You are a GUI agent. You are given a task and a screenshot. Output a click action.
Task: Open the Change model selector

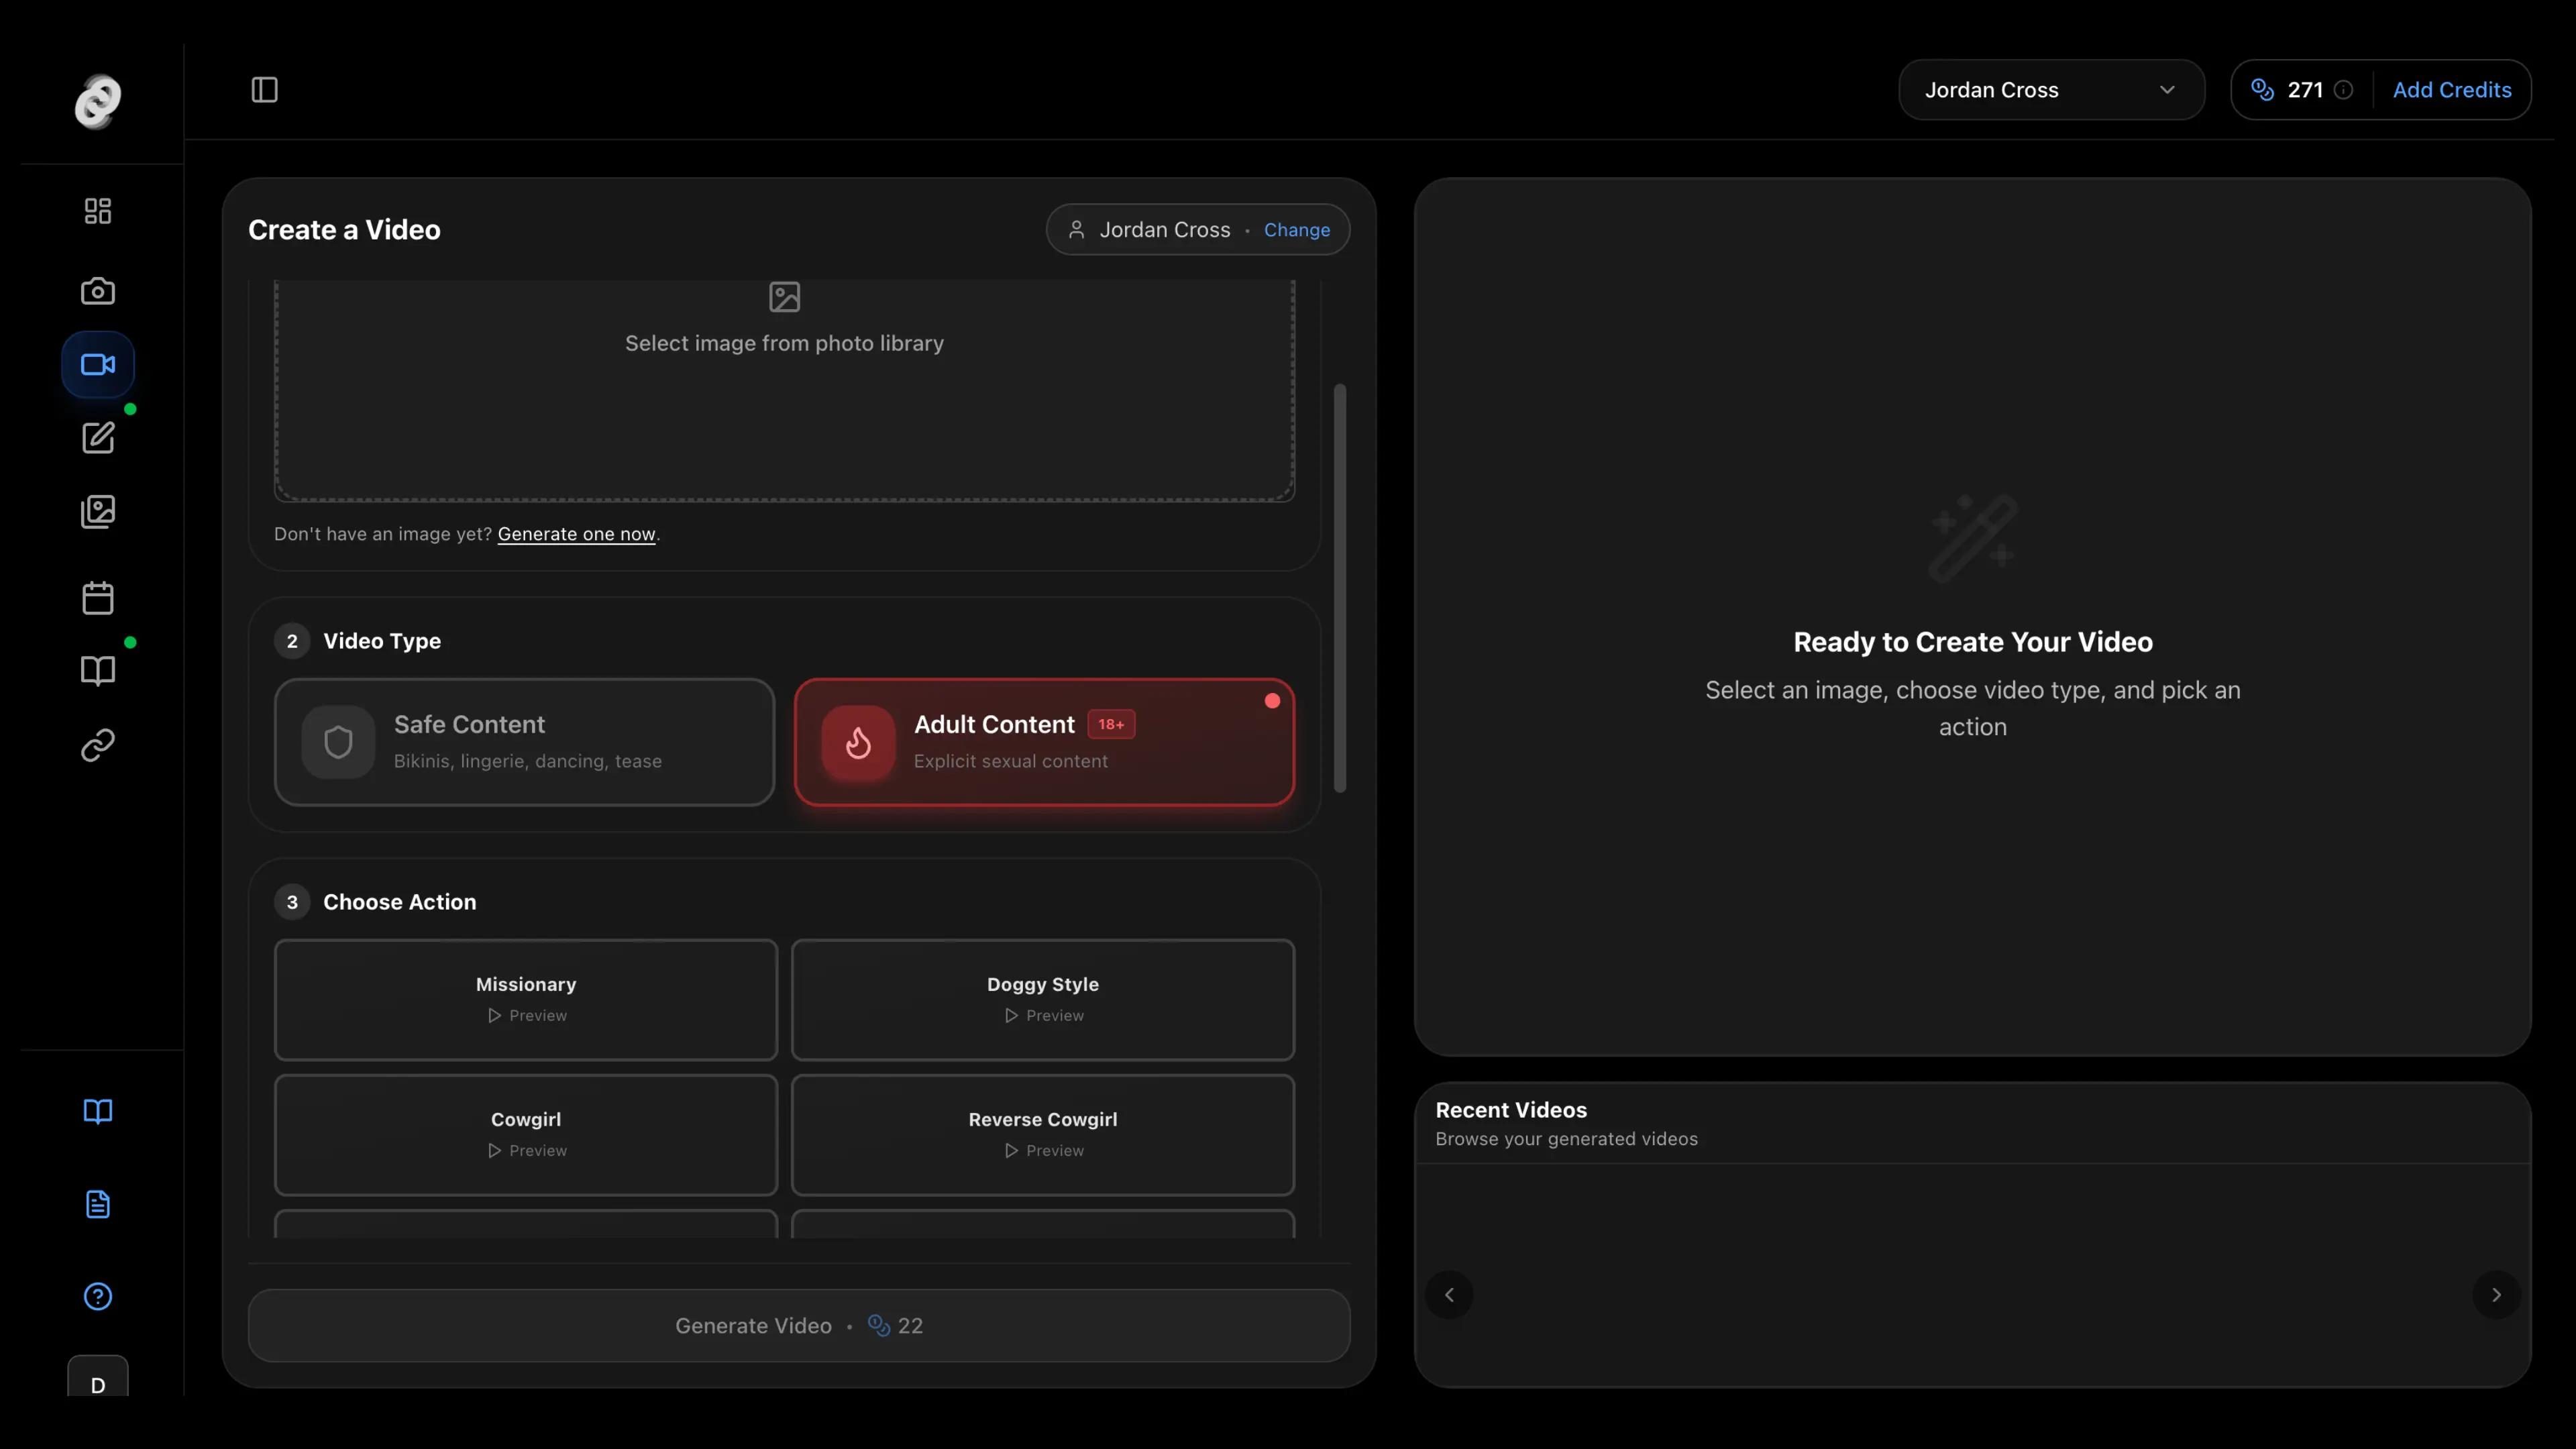pyautogui.click(x=1296, y=229)
